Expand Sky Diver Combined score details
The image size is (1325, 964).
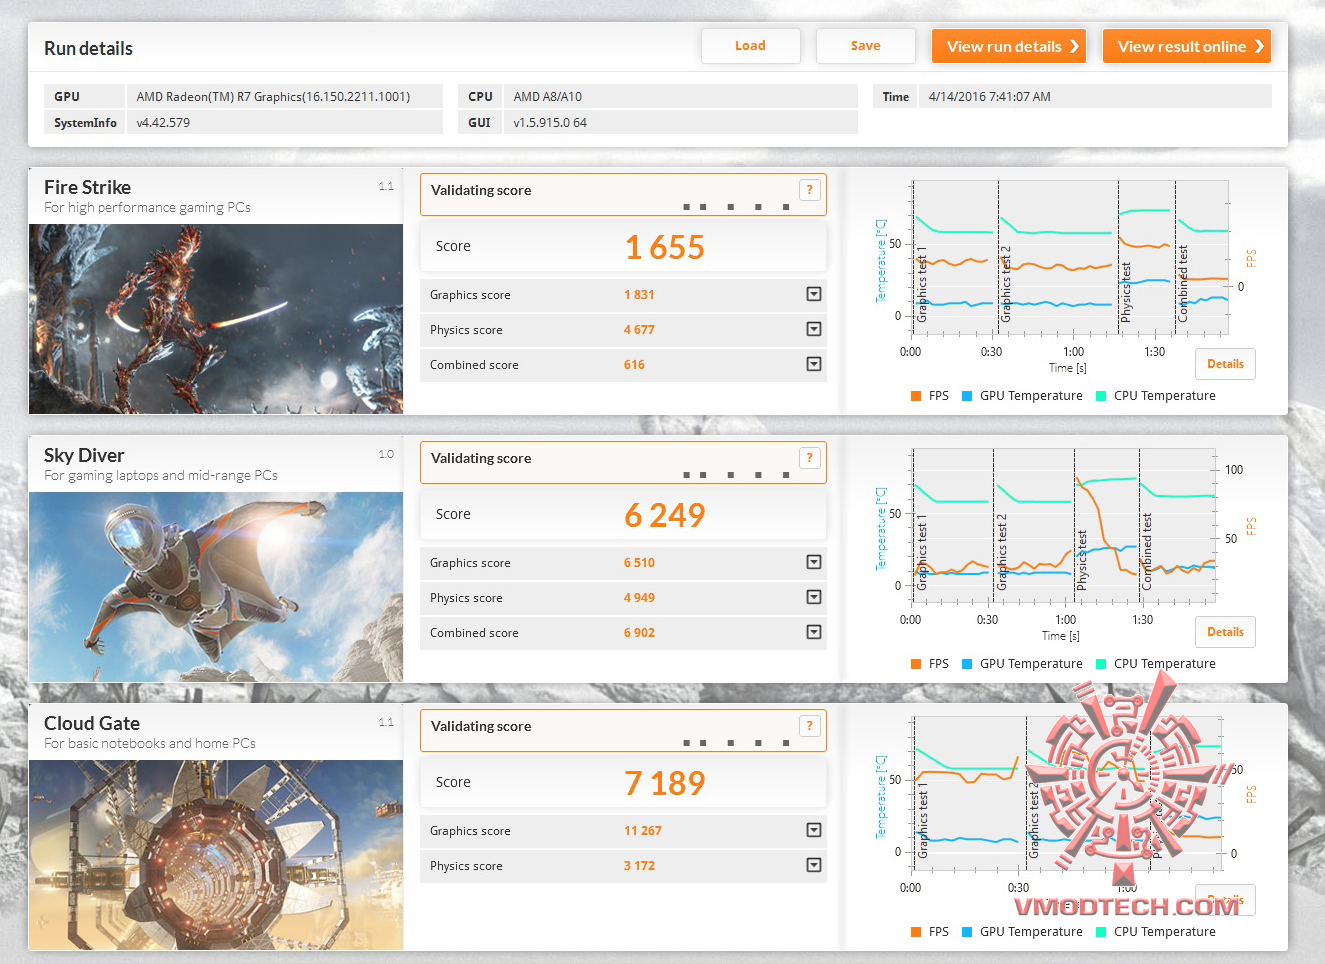coord(814,632)
